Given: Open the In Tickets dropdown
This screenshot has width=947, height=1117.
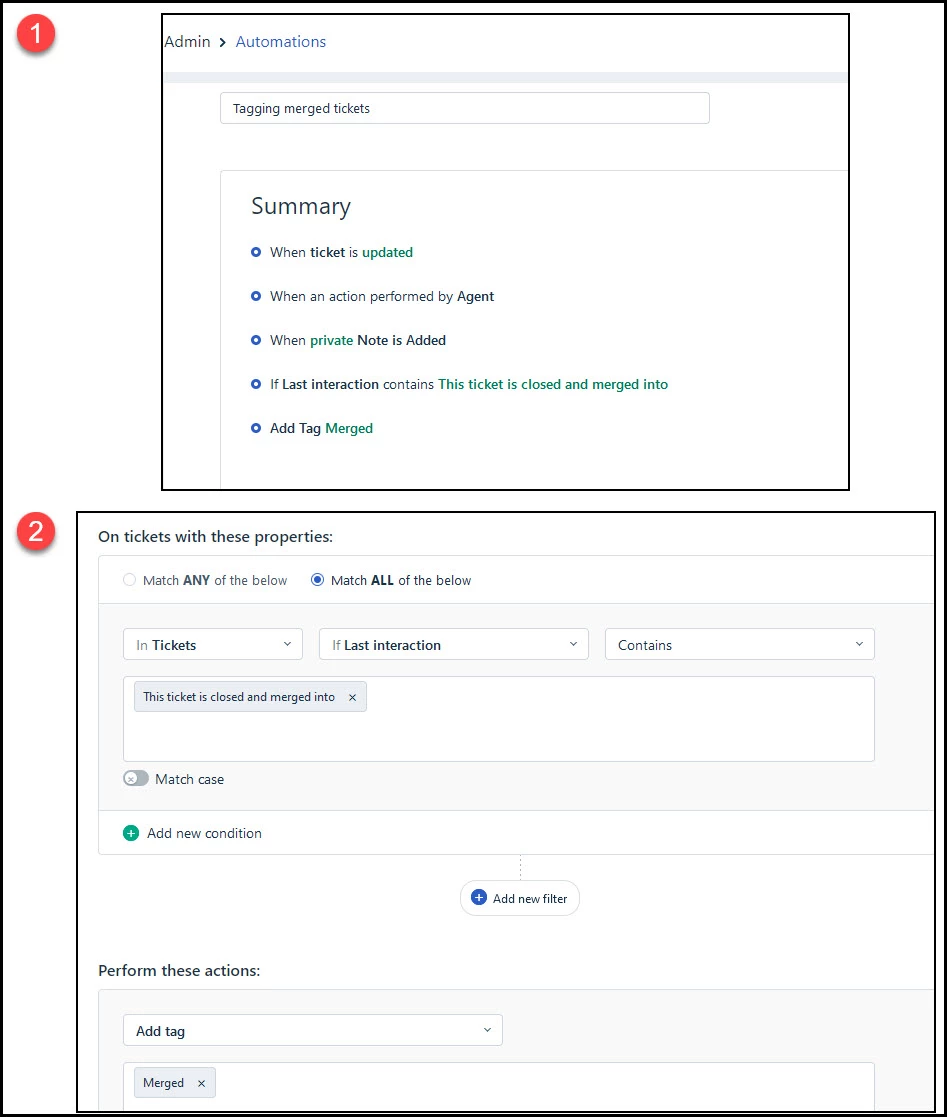Looking at the screenshot, I should pyautogui.click(x=213, y=644).
